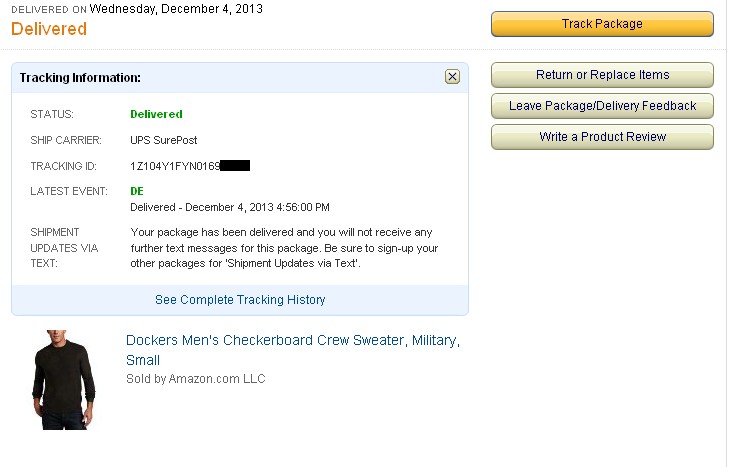
Task: Click the Delivered 4:56:00 PM timestamp line
Action: point(230,207)
